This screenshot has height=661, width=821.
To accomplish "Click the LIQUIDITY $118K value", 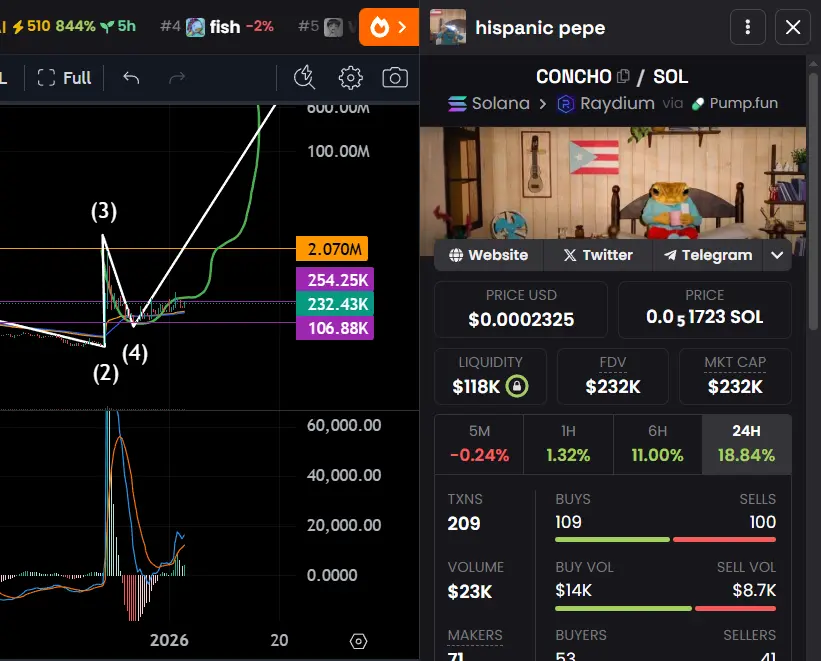I will pyautogui.click(x=476, y=387).
